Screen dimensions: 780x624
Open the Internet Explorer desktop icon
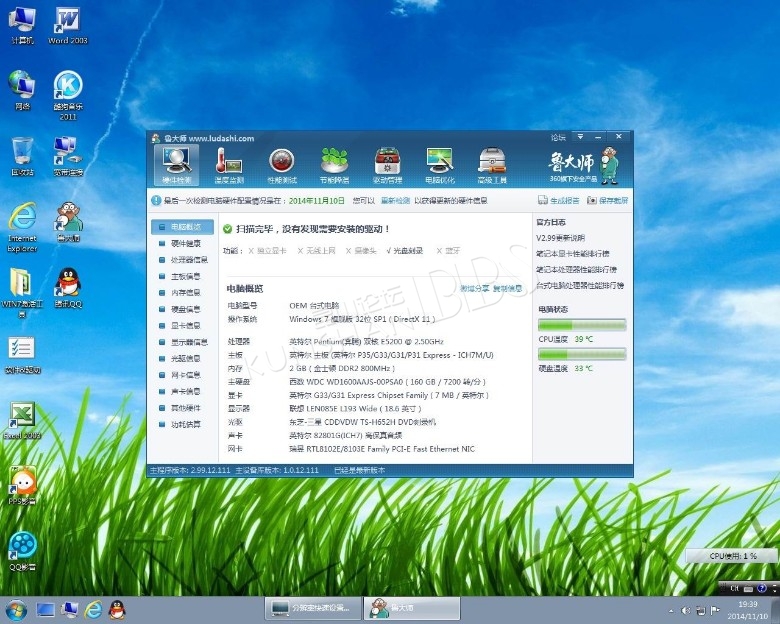(22, 227)
